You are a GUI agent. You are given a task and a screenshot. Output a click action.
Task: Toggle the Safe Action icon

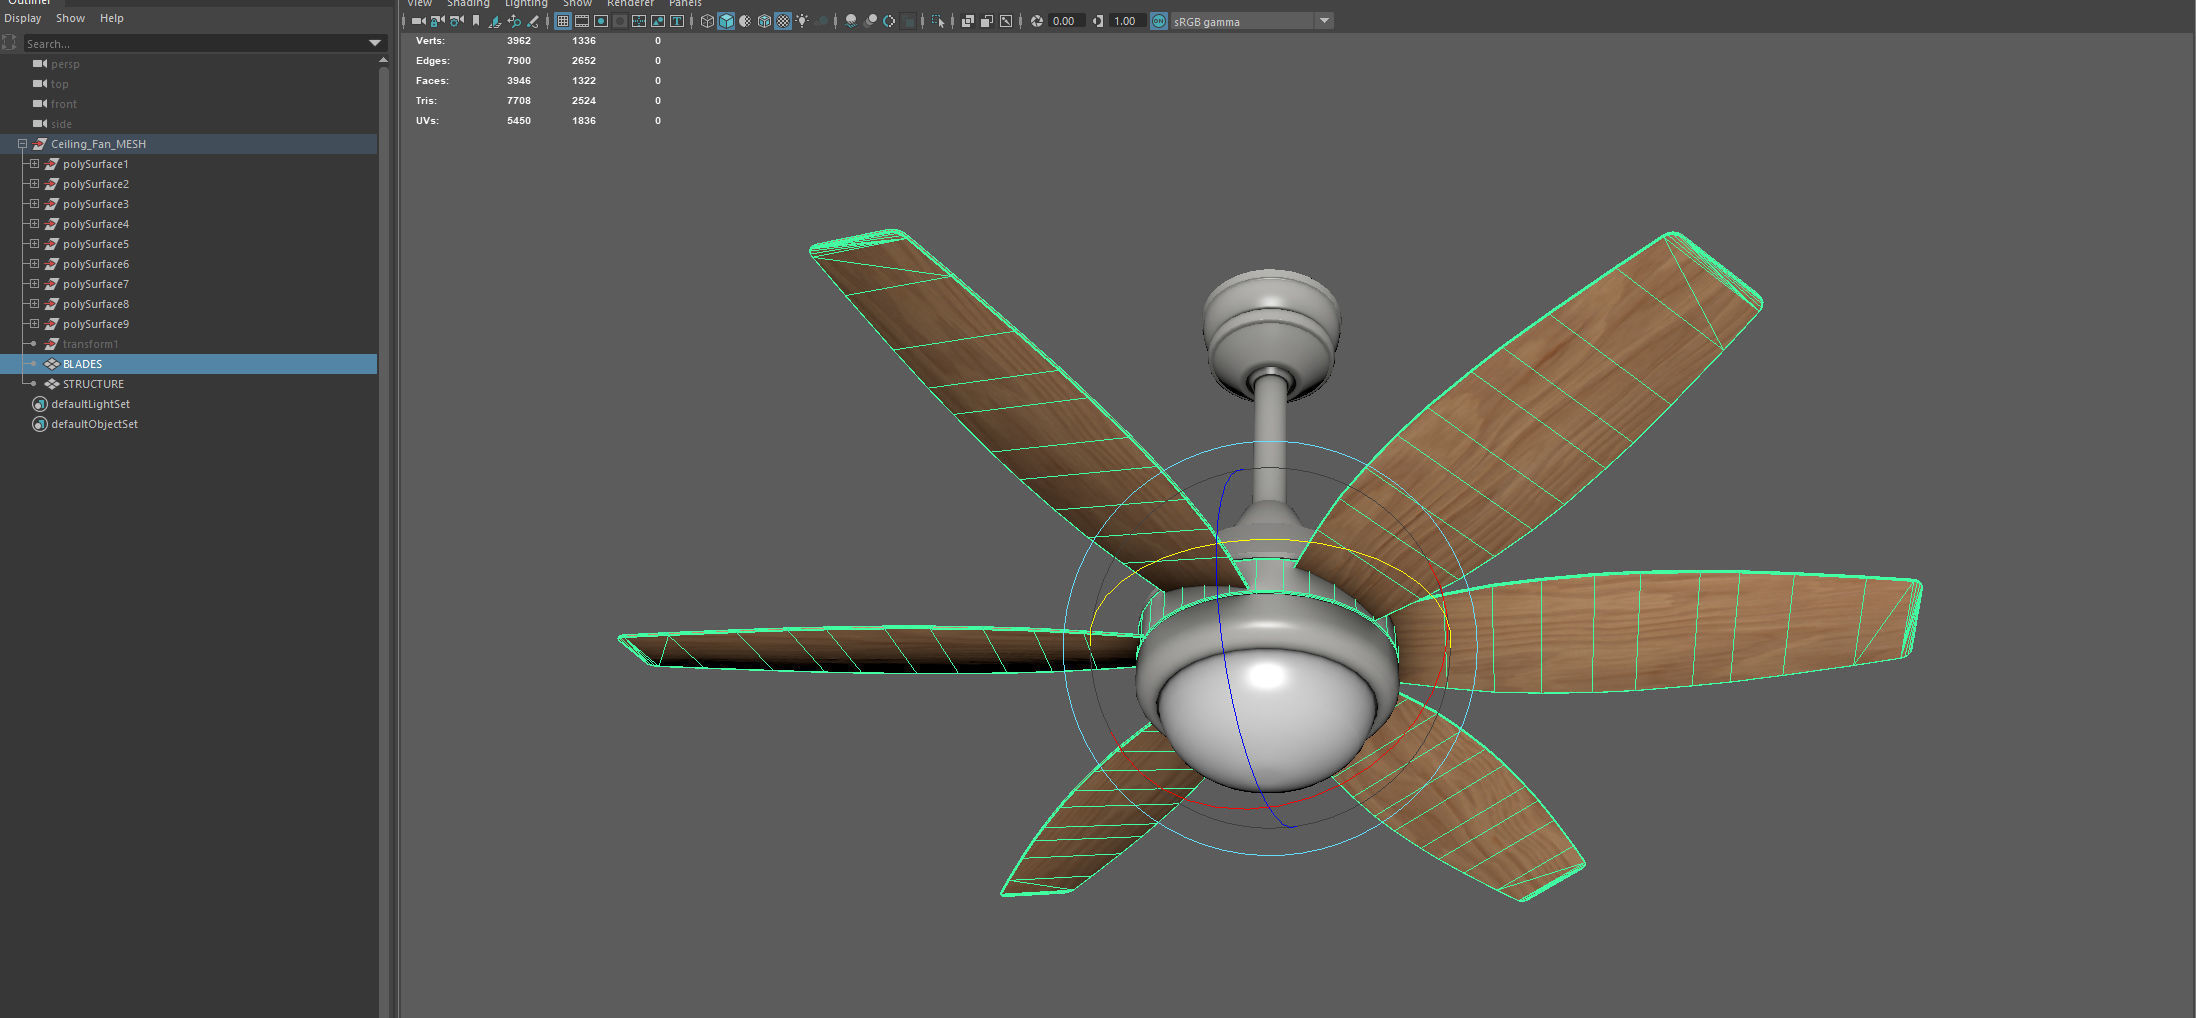[658, 21]
